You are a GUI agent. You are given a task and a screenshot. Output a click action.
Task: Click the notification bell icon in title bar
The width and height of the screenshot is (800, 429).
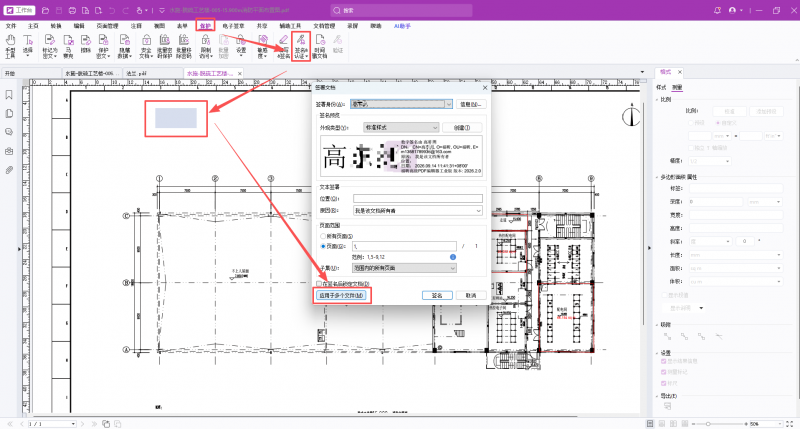tap(717, 10)
